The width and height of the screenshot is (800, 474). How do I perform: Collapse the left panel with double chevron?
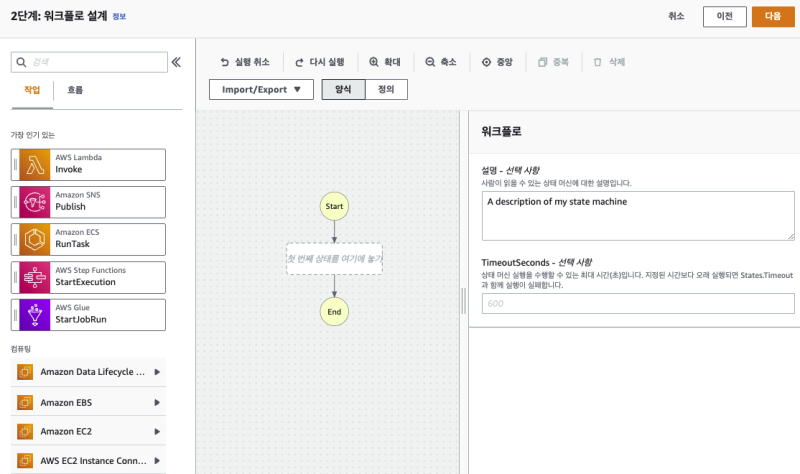point(176,62)
